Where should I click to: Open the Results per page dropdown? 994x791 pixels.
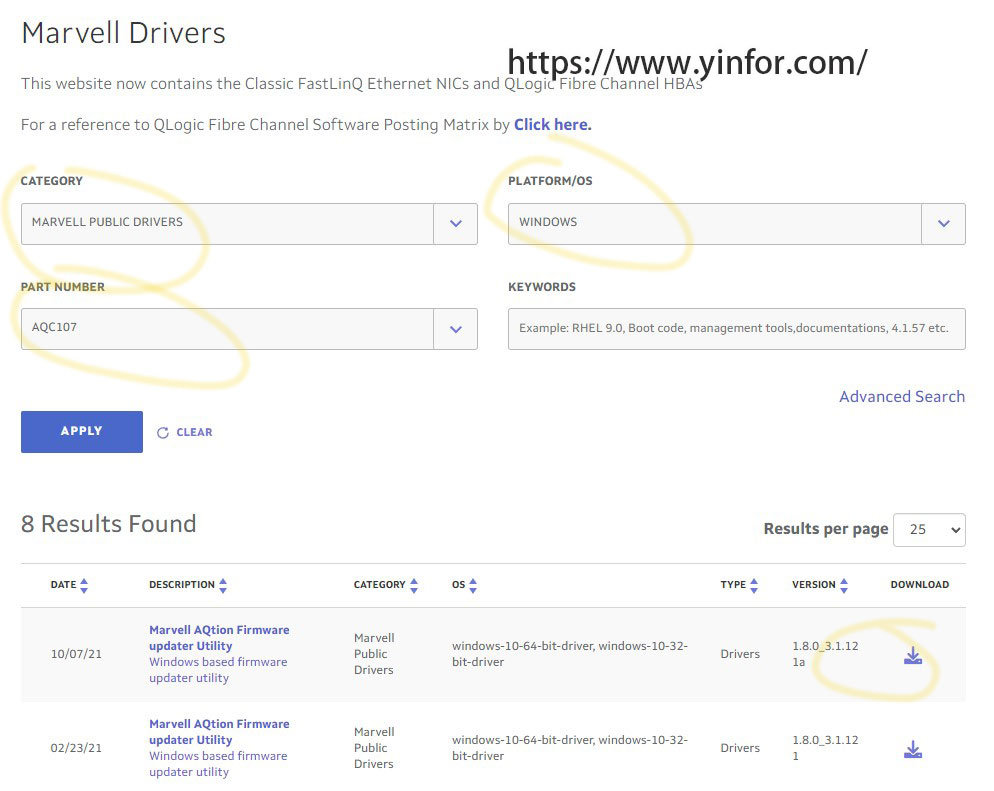929,529
